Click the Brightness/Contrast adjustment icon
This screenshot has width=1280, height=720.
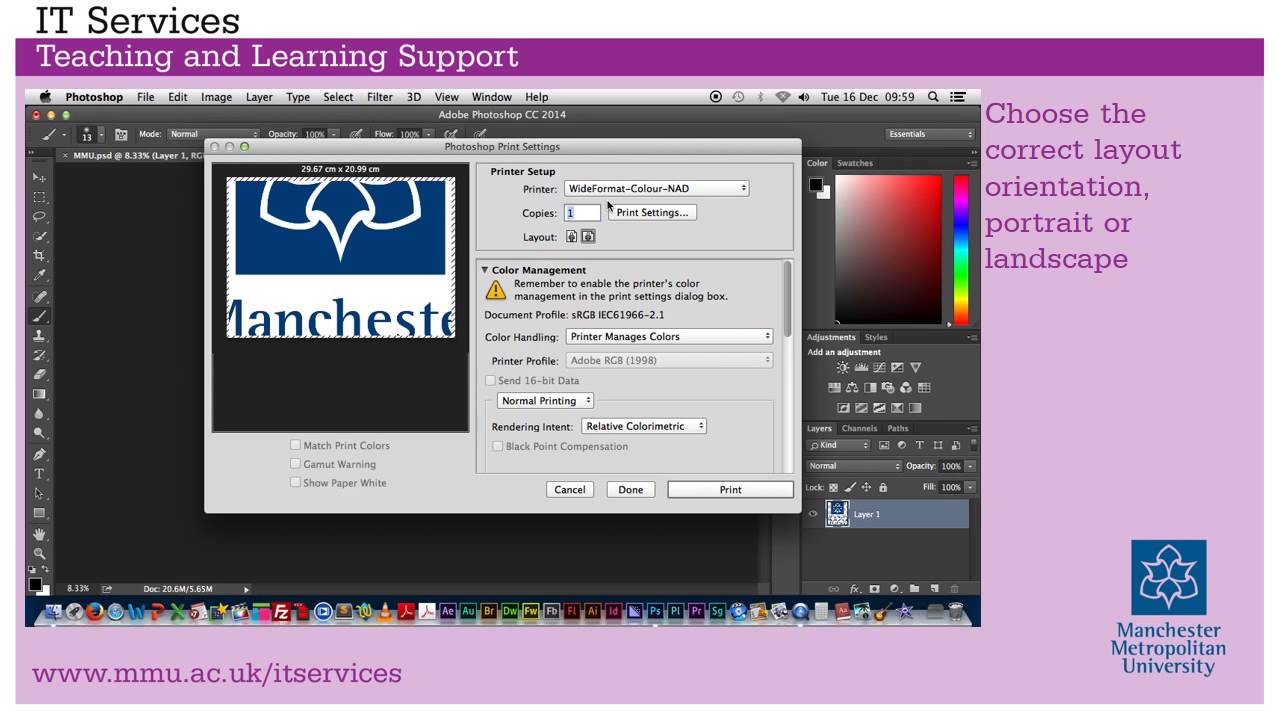842,368
